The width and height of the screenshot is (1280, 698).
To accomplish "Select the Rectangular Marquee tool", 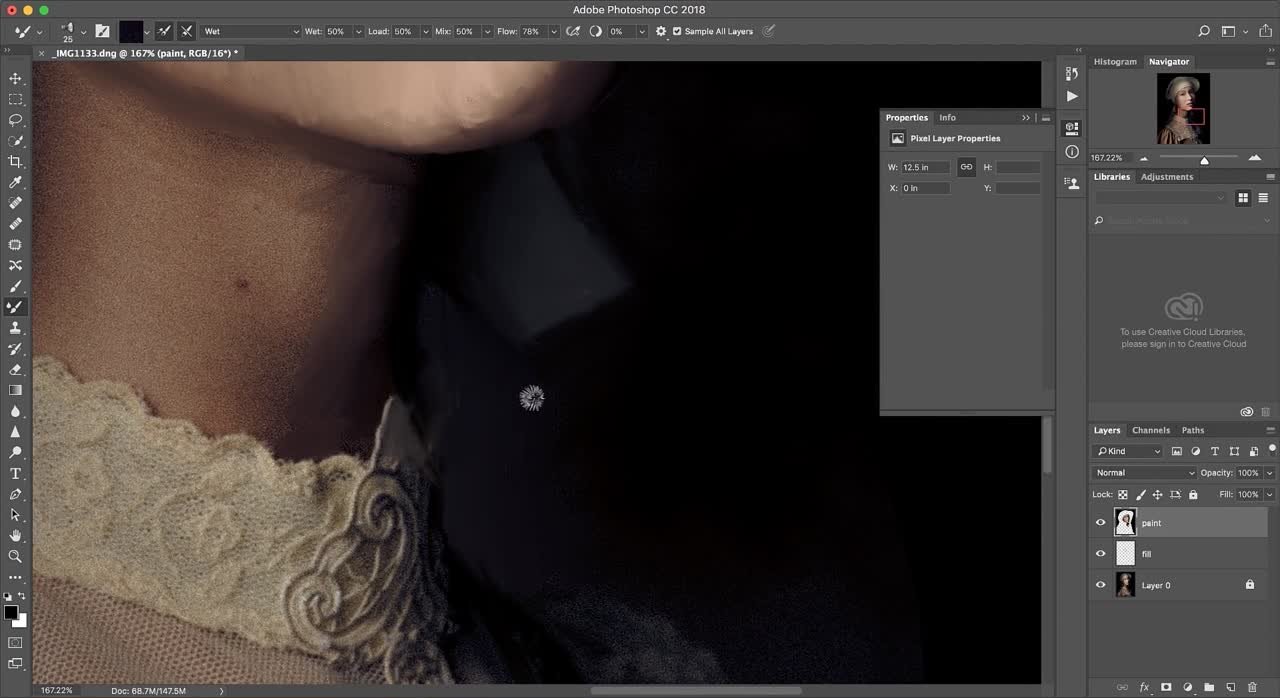I will [15, 99].
